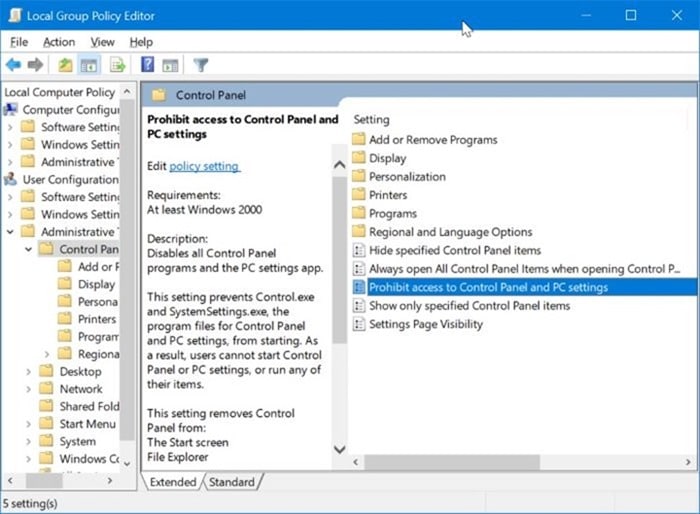Open the Action menu
Viewport: 700px width, 514px height.
59,42
